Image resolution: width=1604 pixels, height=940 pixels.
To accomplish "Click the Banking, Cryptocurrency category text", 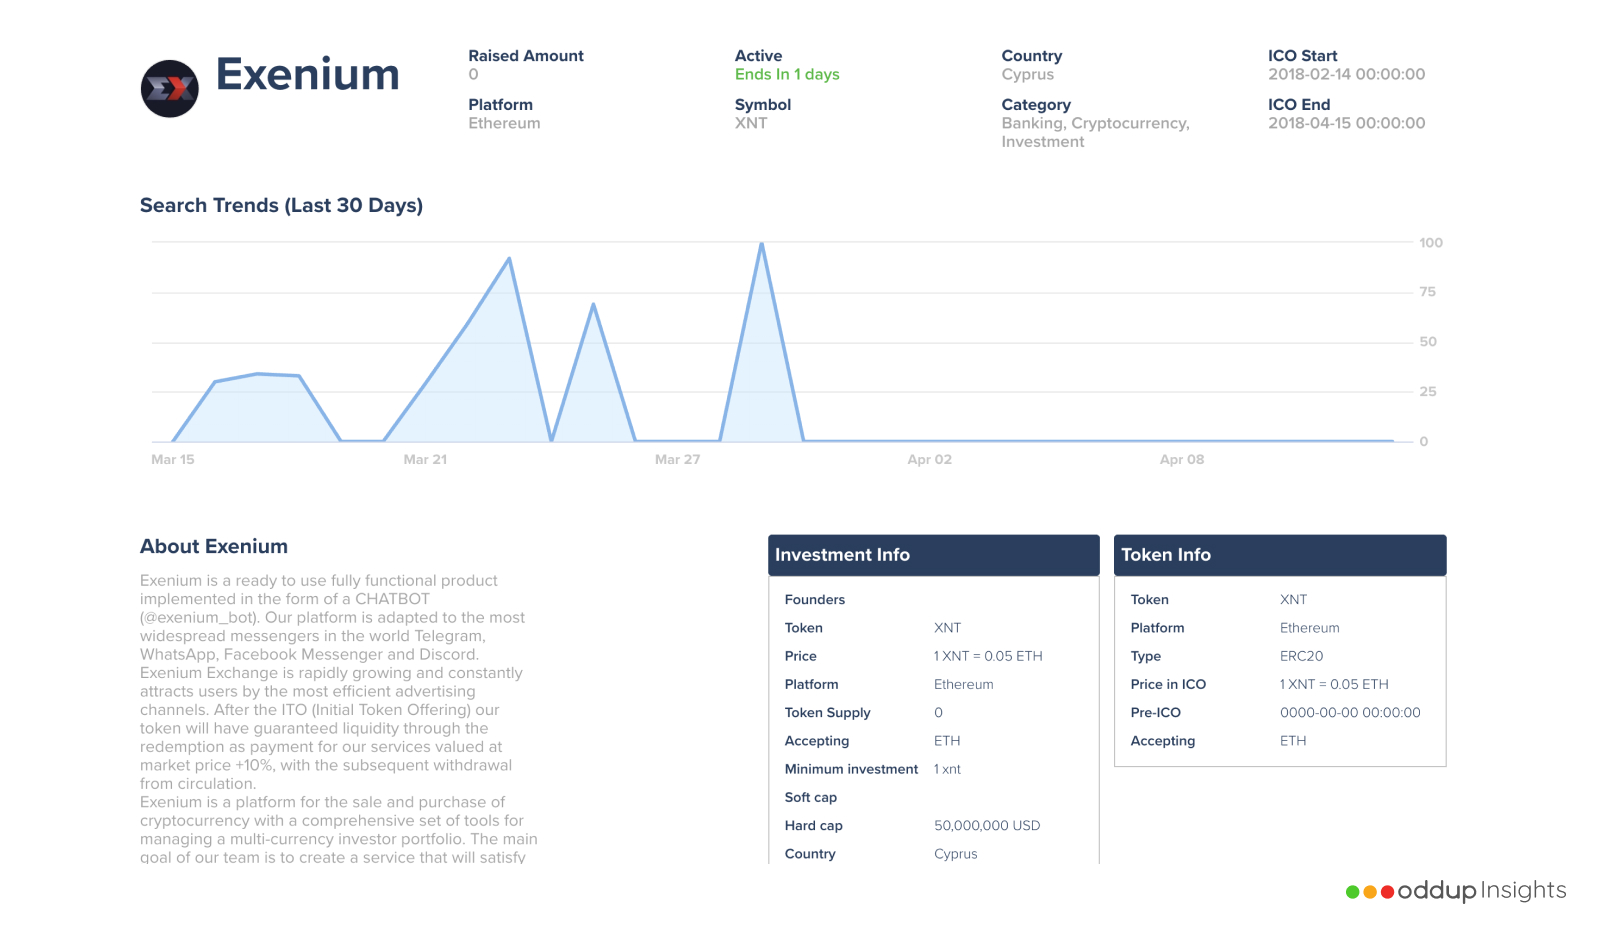I will click(1096, 124).
